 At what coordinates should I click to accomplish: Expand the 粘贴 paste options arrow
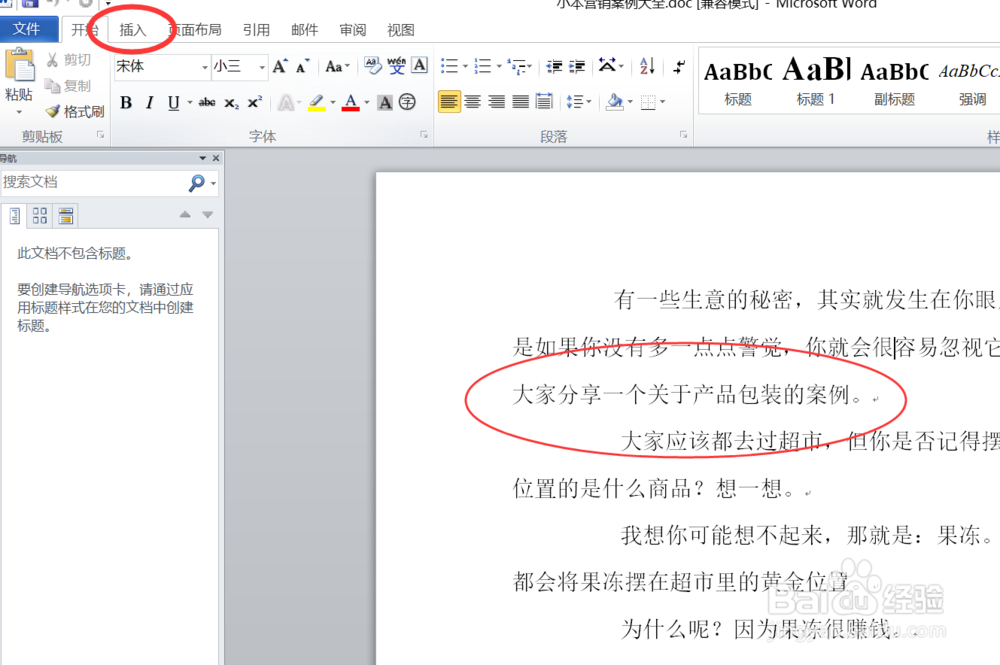[x=18, y=112]
